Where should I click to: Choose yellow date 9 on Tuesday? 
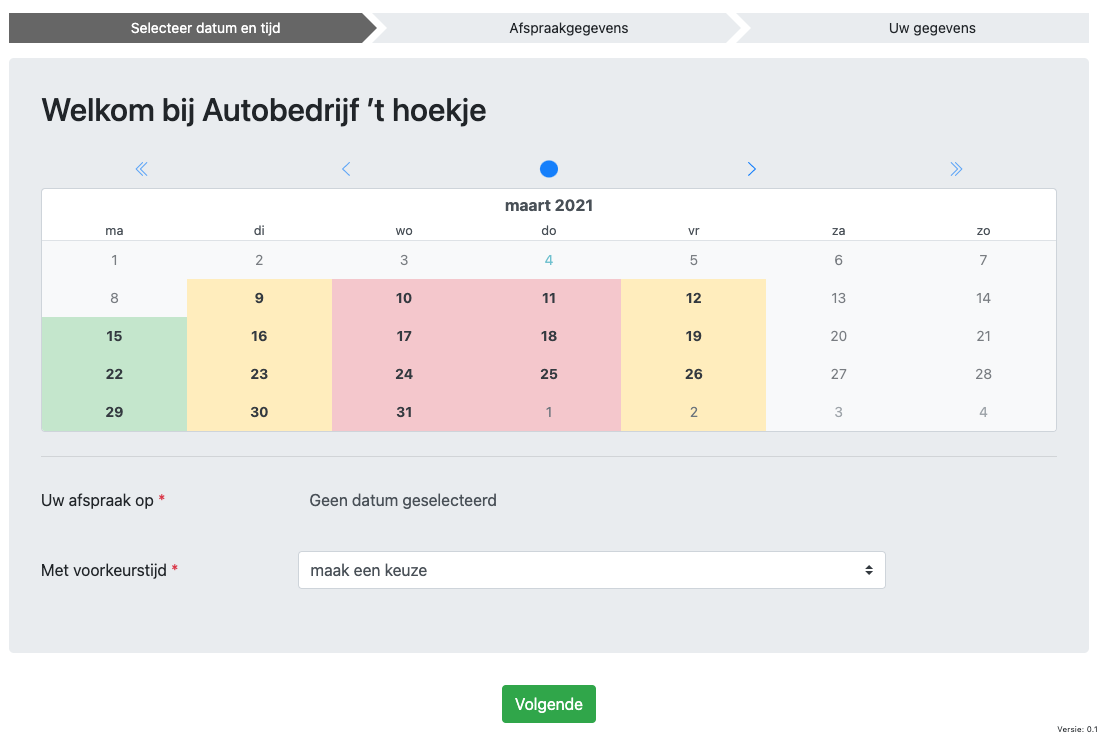pyautogui.click(x=259, y=298)
